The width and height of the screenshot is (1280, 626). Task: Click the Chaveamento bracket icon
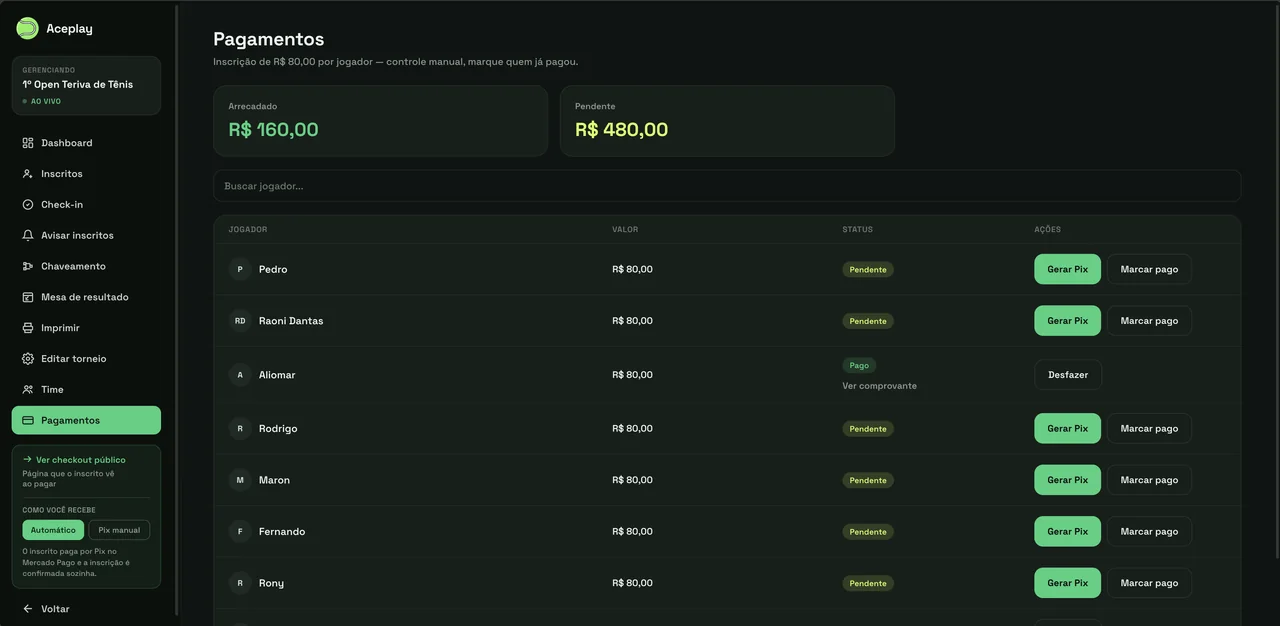pos(28,267)
